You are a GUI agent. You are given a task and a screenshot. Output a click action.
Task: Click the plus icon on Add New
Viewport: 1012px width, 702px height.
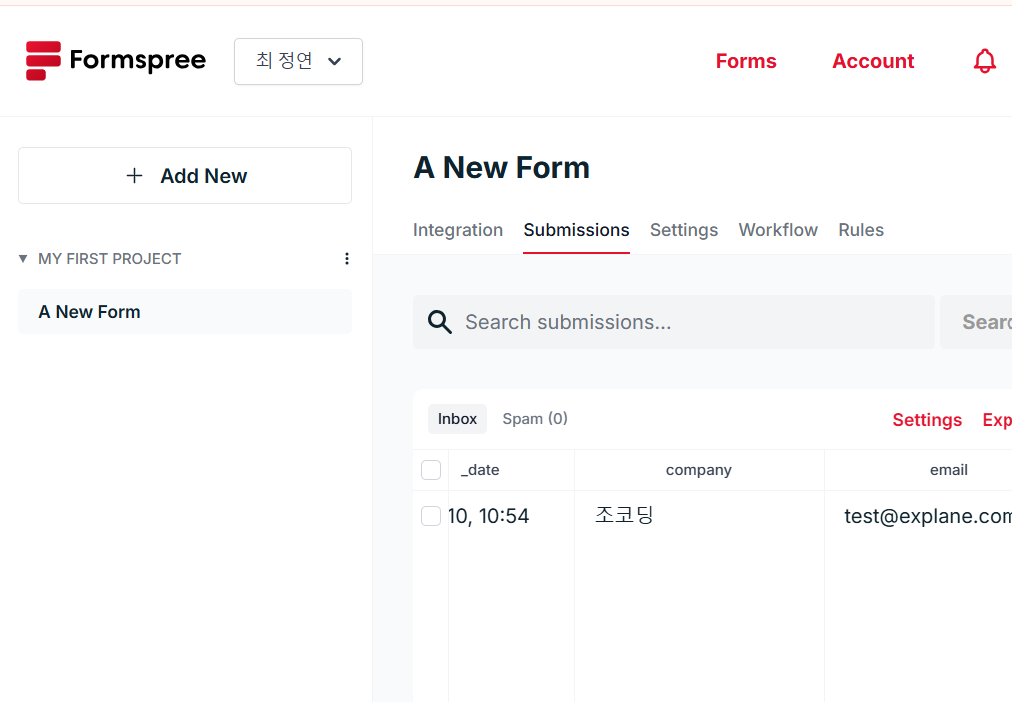(x=134, y=176)
